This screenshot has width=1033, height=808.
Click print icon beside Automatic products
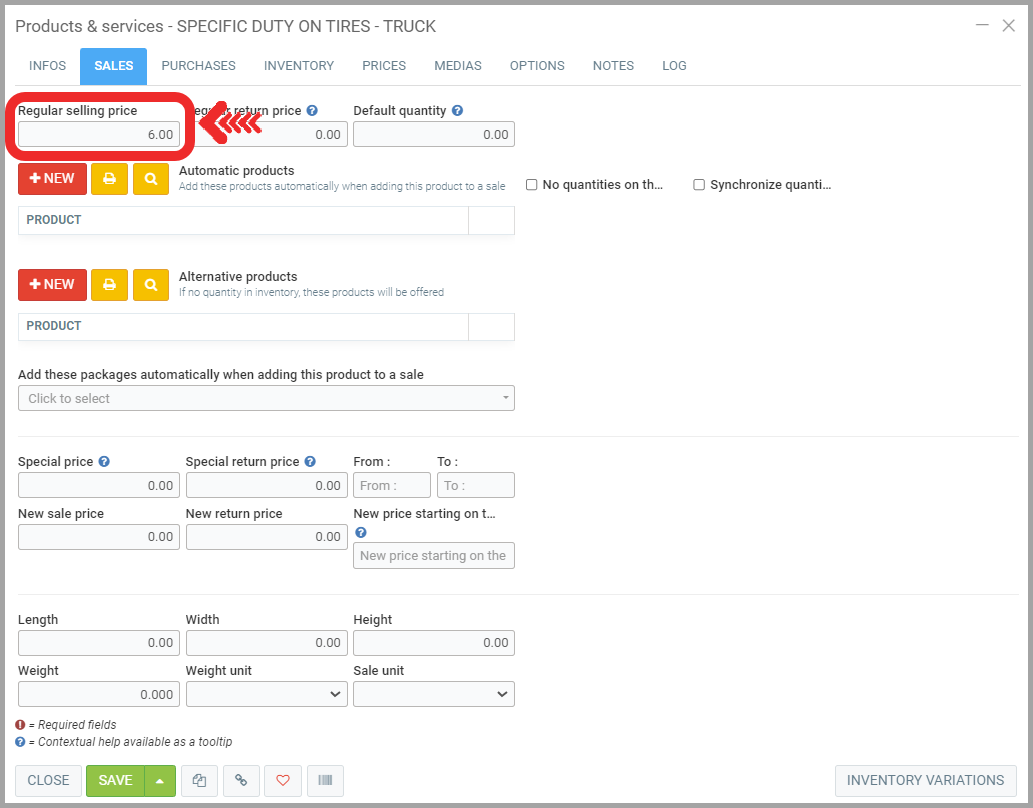point(109,178)
